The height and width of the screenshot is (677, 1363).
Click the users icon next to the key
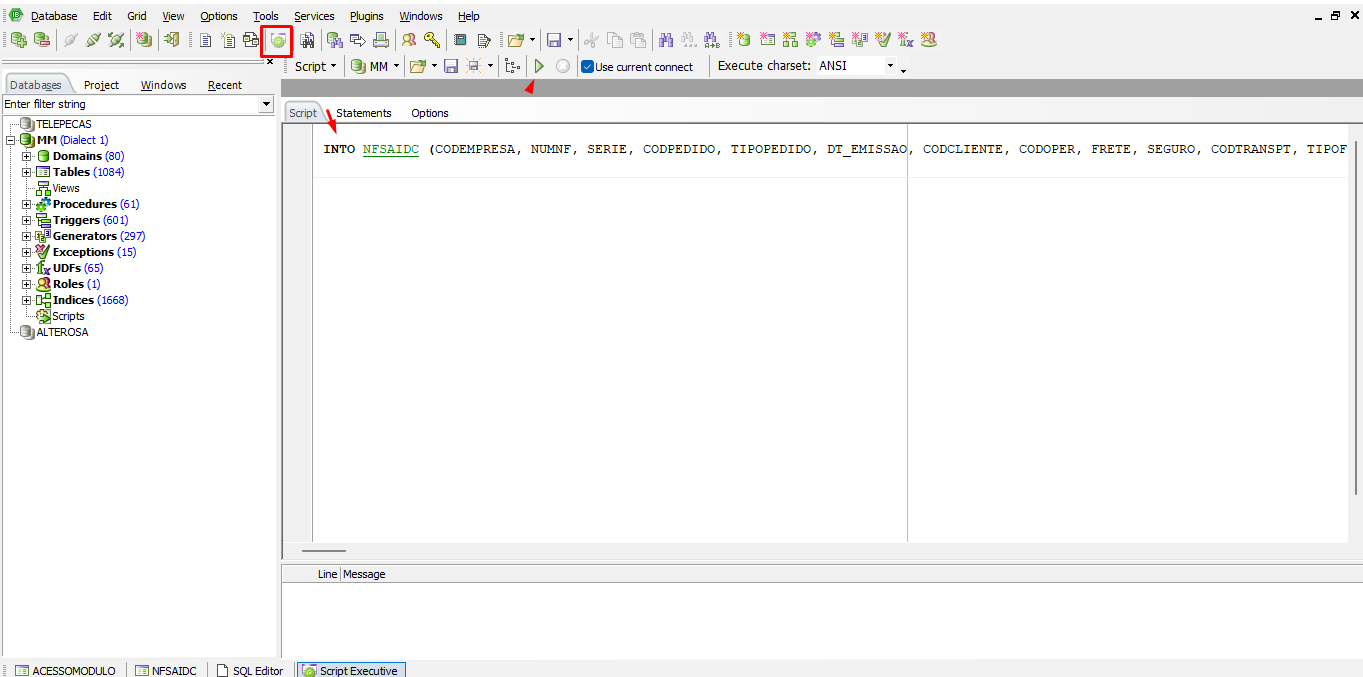click(x=408, y=40)
